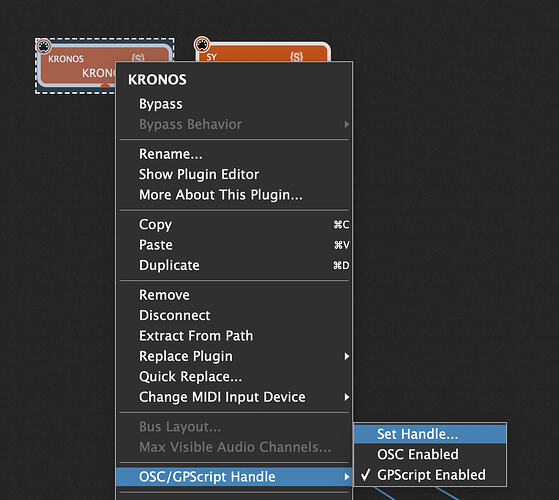Click the MIDI icon on KRONOS block
559x500 pixels.
pyautogui.click(x=43, y=46)
